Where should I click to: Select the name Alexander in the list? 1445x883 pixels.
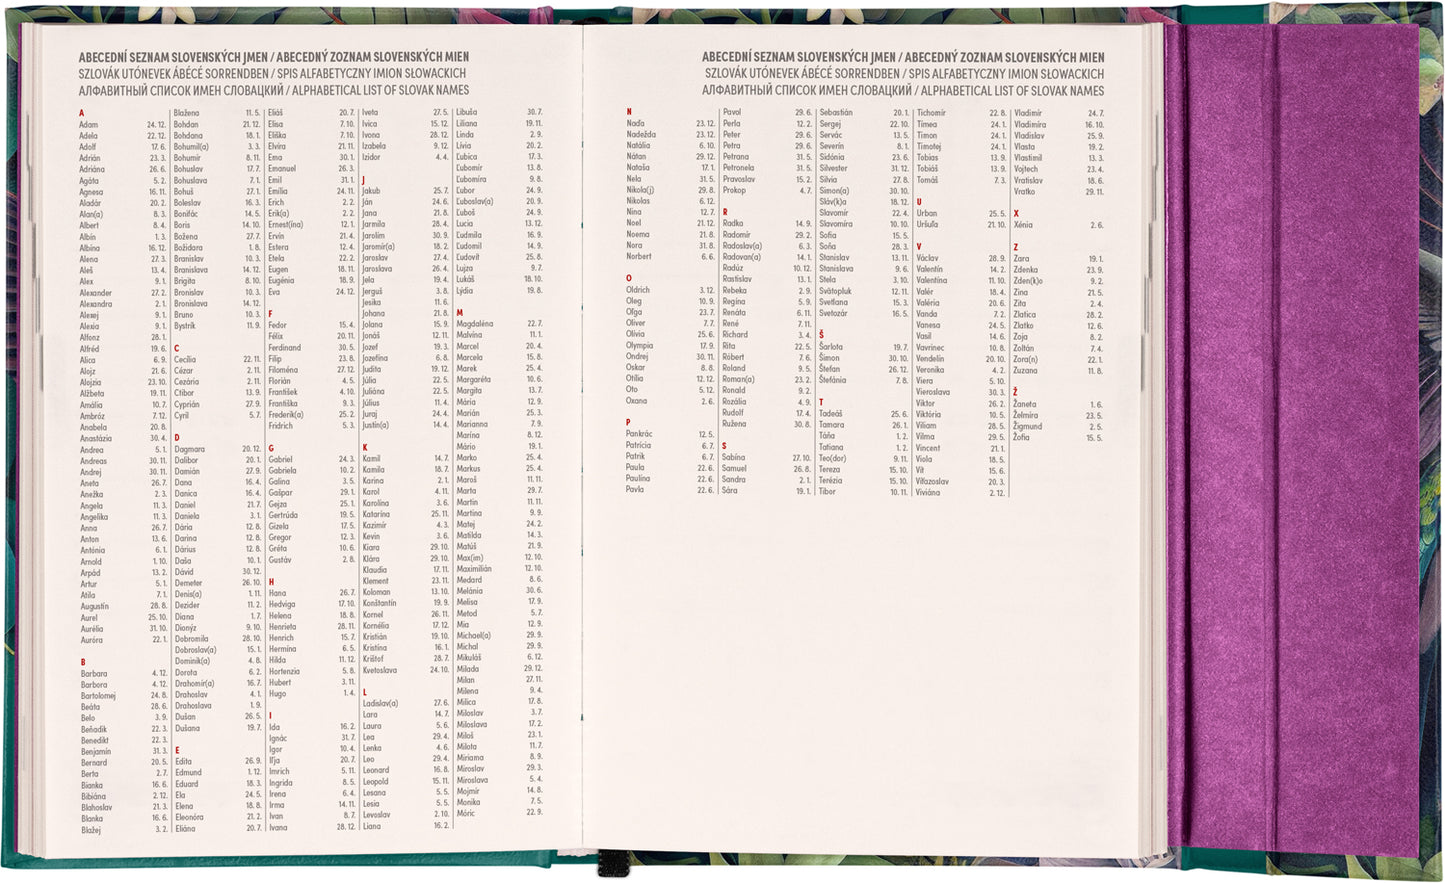[97, 293]
